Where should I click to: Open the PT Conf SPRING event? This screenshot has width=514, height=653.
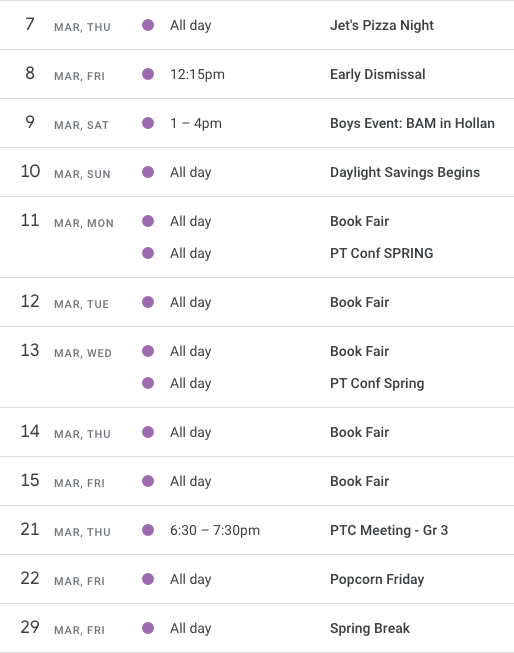pyautogui.click(x=381, y=253)
